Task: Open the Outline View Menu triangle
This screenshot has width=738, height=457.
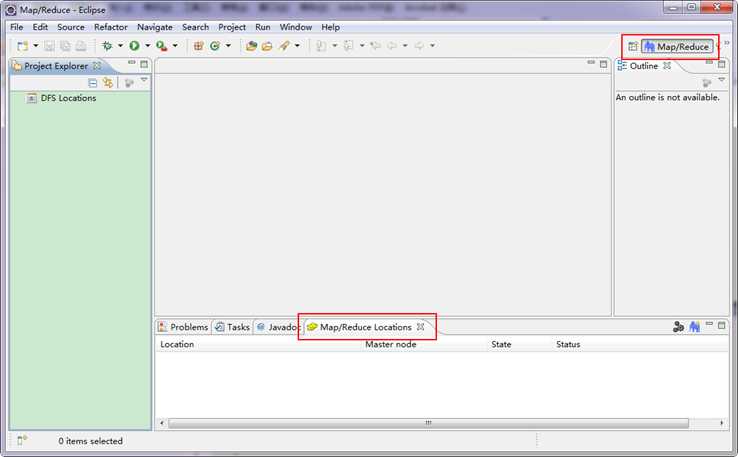Action: click(722, 80)
